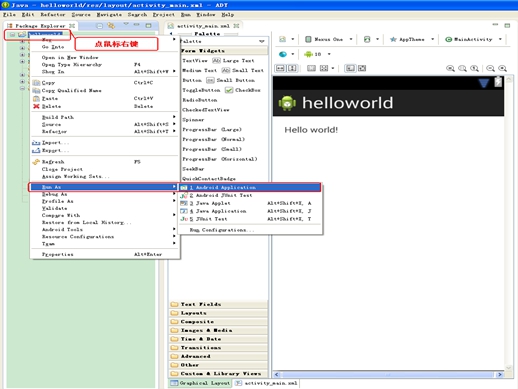This screenshot has width=518, height=389.
Task: Toggle fill height layout button
Action: (292, 68)
